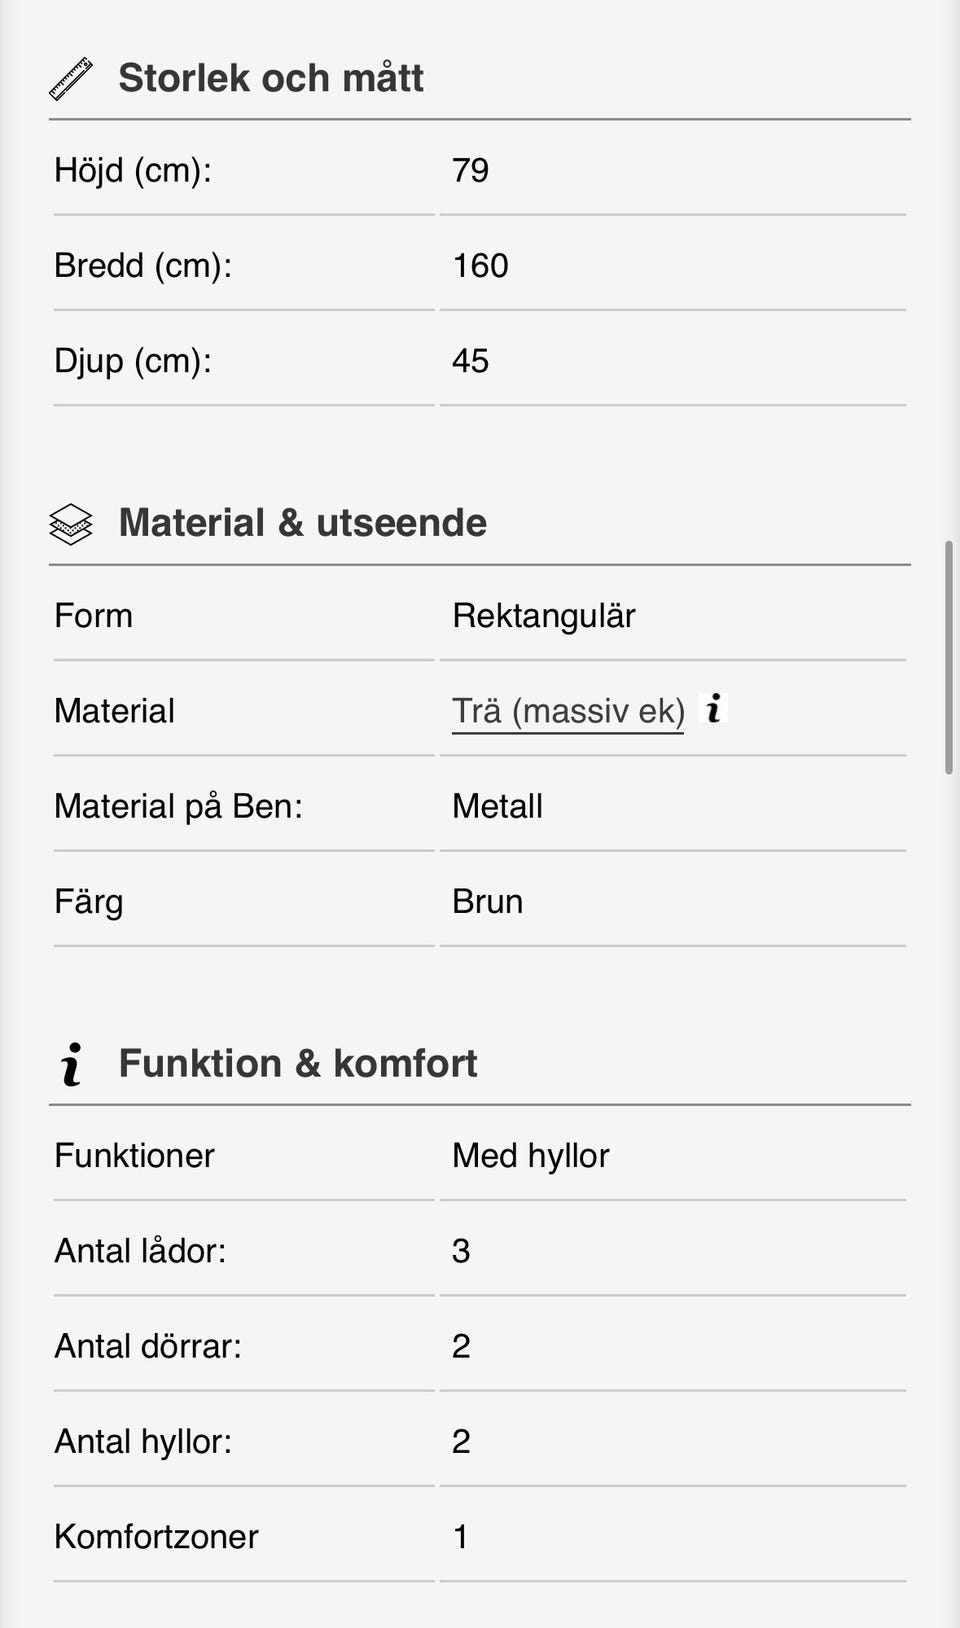The width and height of the screenshot is (960, 1628).
Task: Click the ruler icon beside Storlek och mått
Action: click(x=71, y=79)
